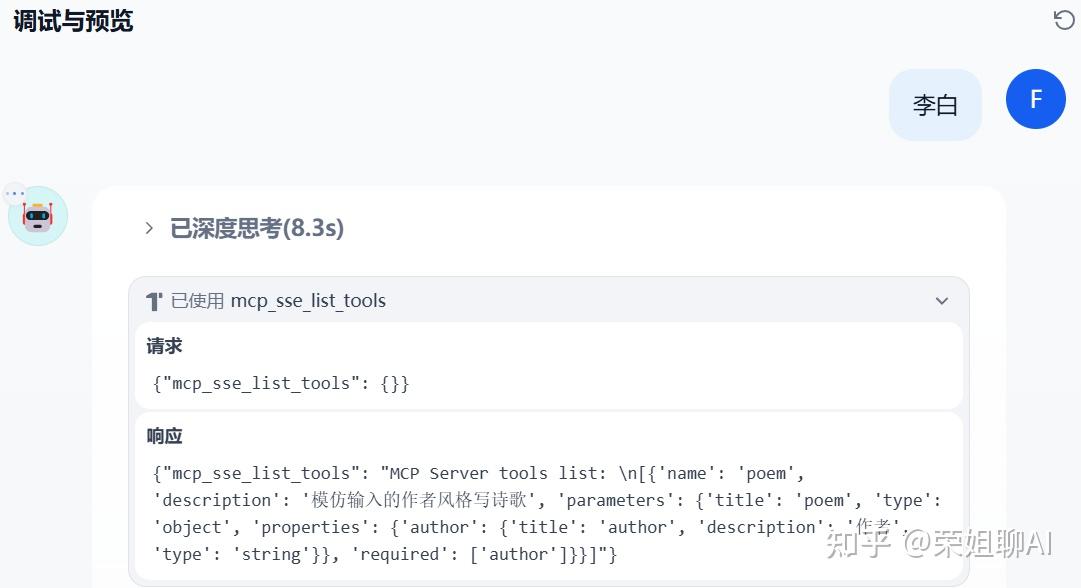The width and height of the screenshot is (1081, 588).
Task: Click the robot assistant avatar
Action: pos(37,215)
